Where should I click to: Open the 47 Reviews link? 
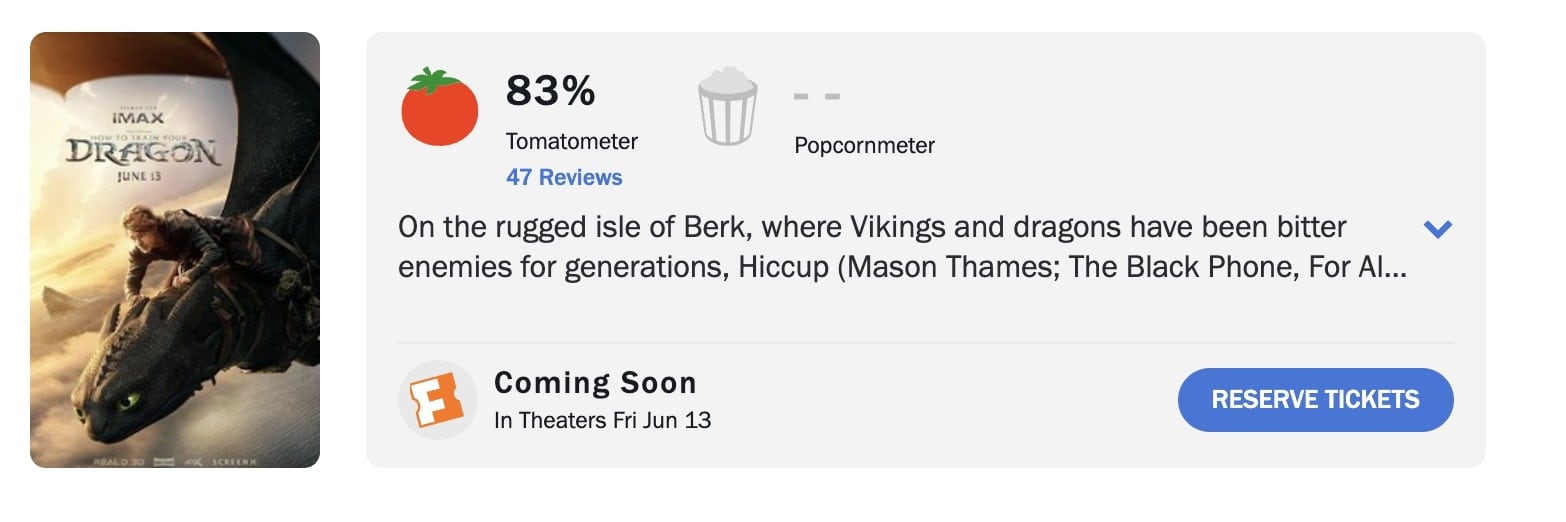point(564,178)
